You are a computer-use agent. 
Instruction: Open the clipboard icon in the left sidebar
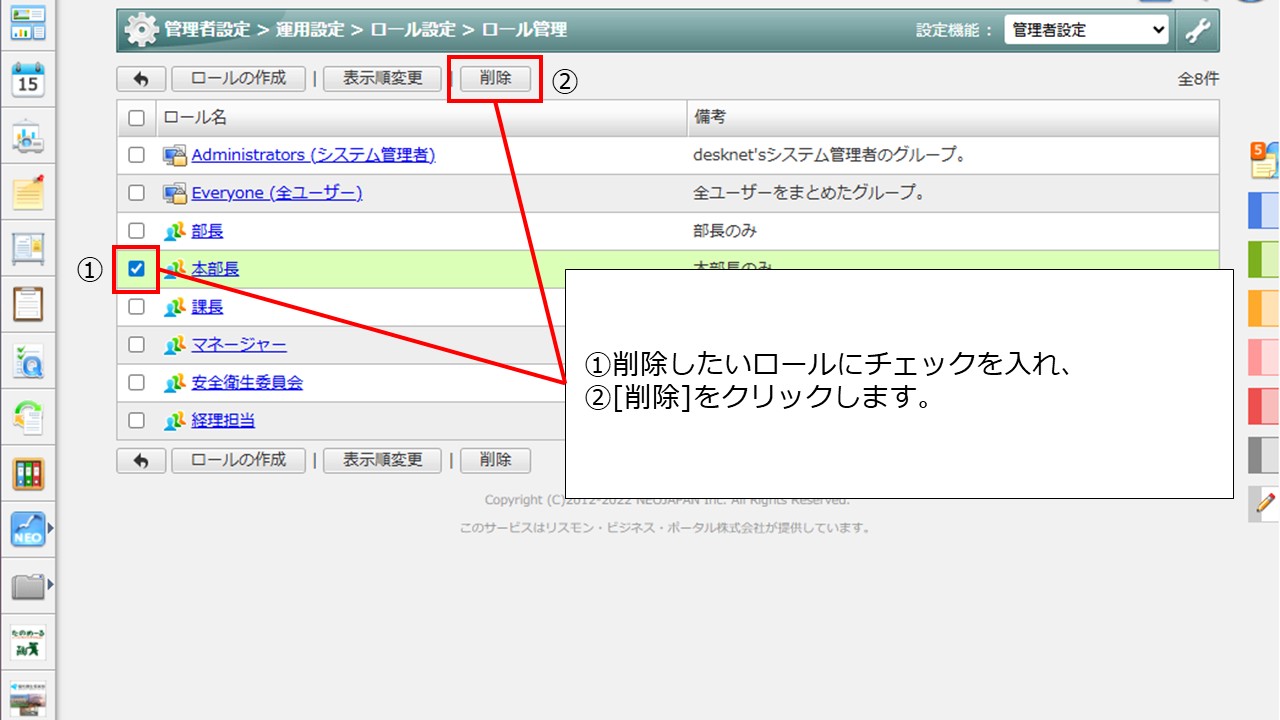click(x=28, y=304)
